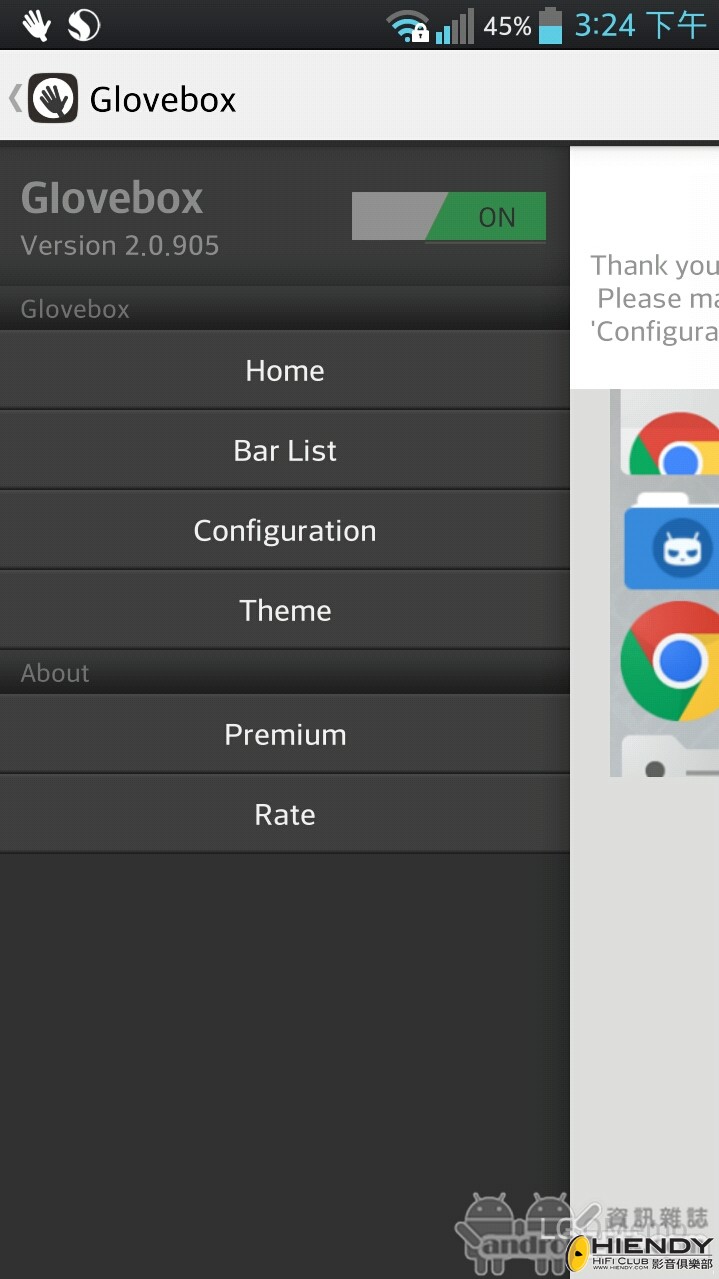This screenshot has height=1279, width=719.
Task: Tap the Glovebox app icon in the header
Action: [53, 98]
